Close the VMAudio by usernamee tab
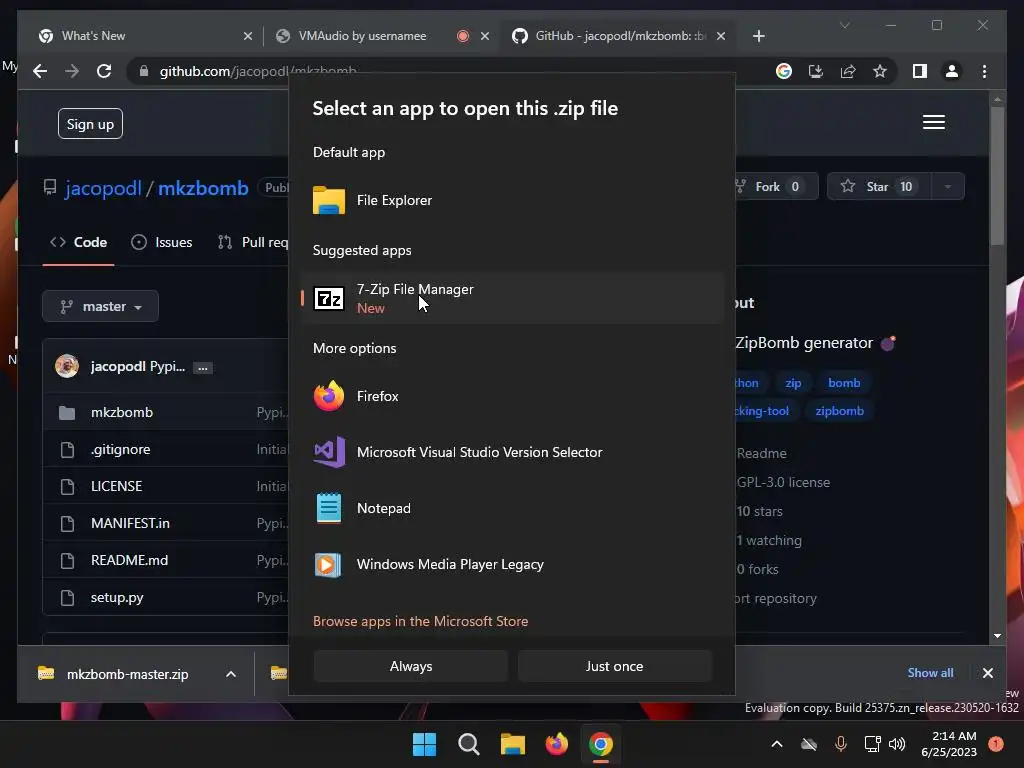The image size is (1024, 768). pos(485,36)
